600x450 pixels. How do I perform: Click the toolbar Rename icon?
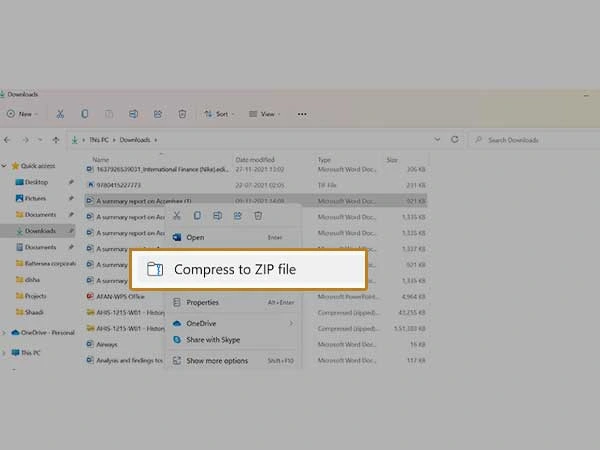134,114
